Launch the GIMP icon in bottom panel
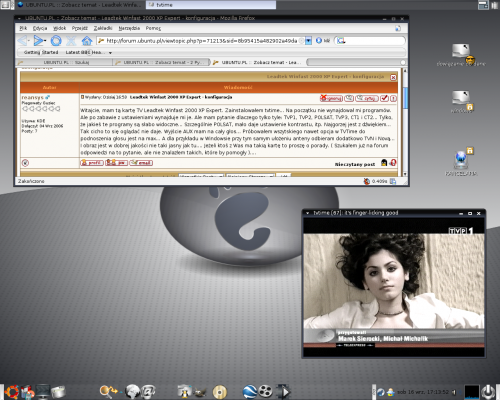The height and width of the screenshot is (400, 500). pos(201,392)
